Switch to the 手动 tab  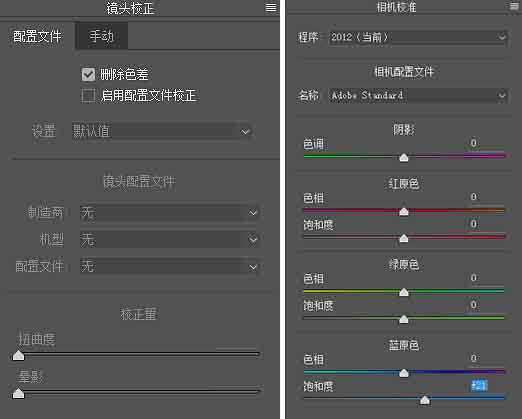101,36
